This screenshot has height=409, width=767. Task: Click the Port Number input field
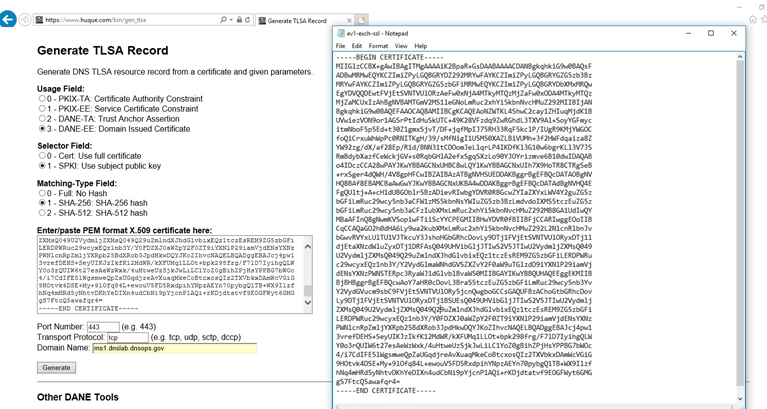point(102,327)
